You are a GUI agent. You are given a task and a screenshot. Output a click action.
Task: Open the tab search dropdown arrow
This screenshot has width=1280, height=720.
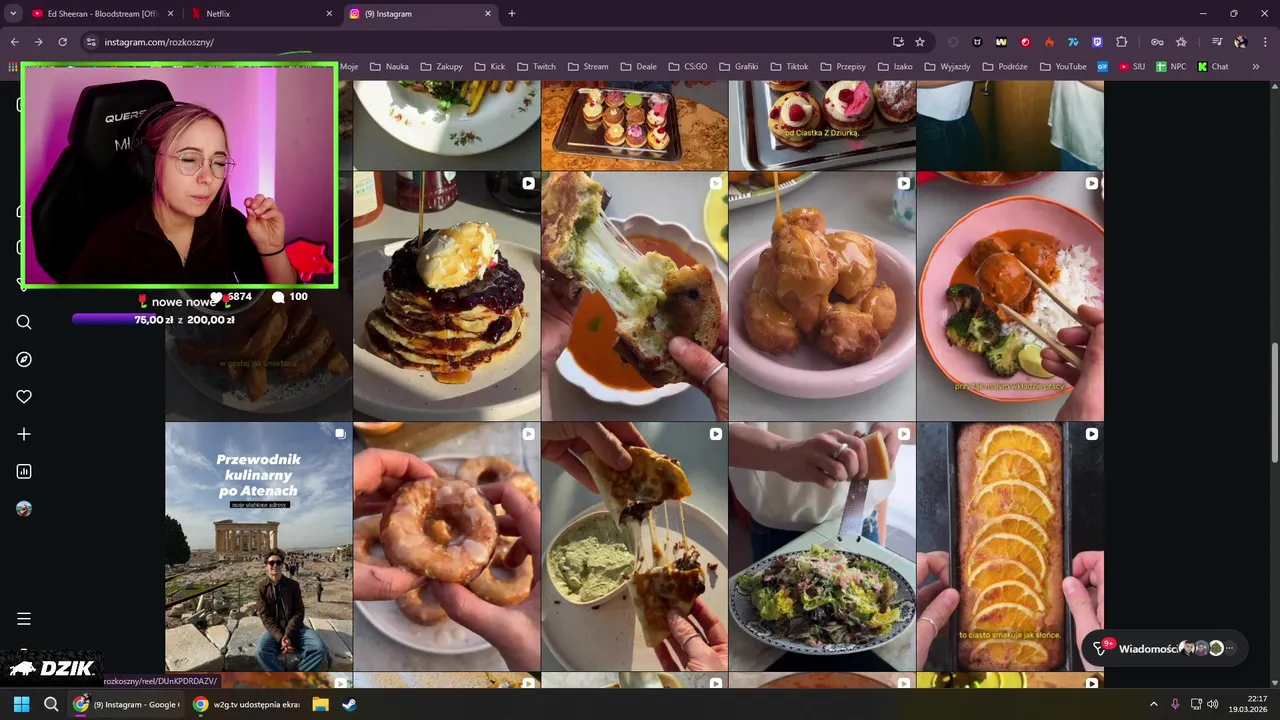point(13,14)
